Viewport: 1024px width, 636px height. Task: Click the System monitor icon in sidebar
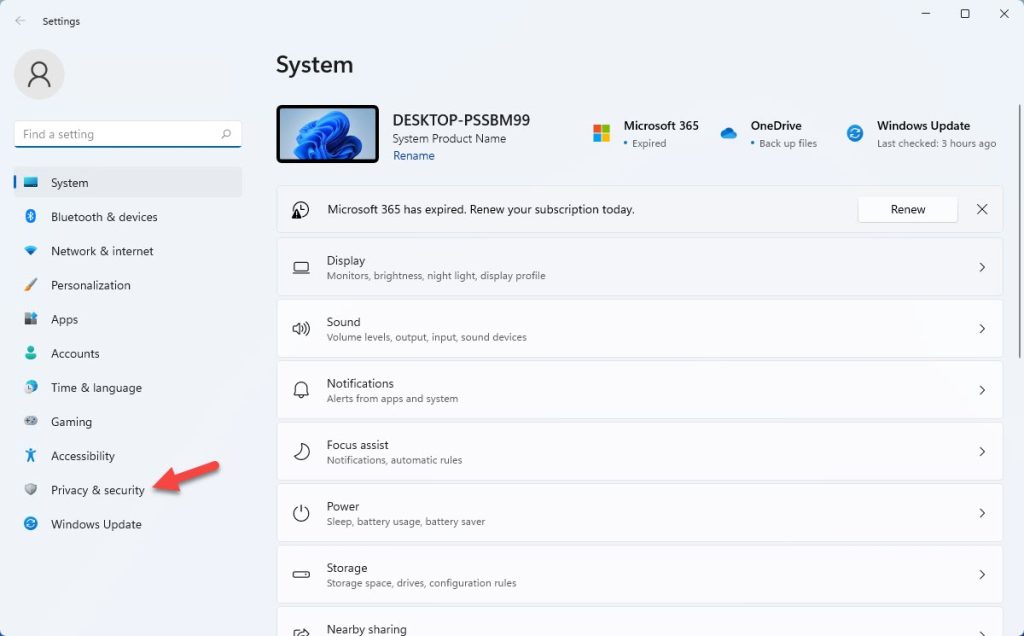click(31, 182)
